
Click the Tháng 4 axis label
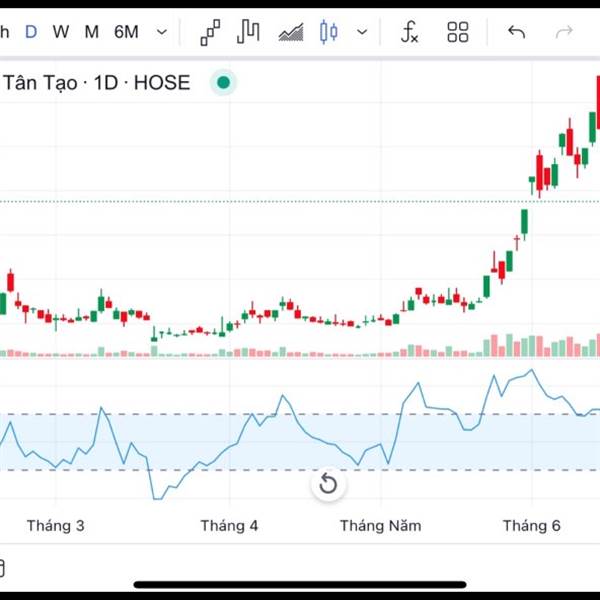(x=229, y=525)
